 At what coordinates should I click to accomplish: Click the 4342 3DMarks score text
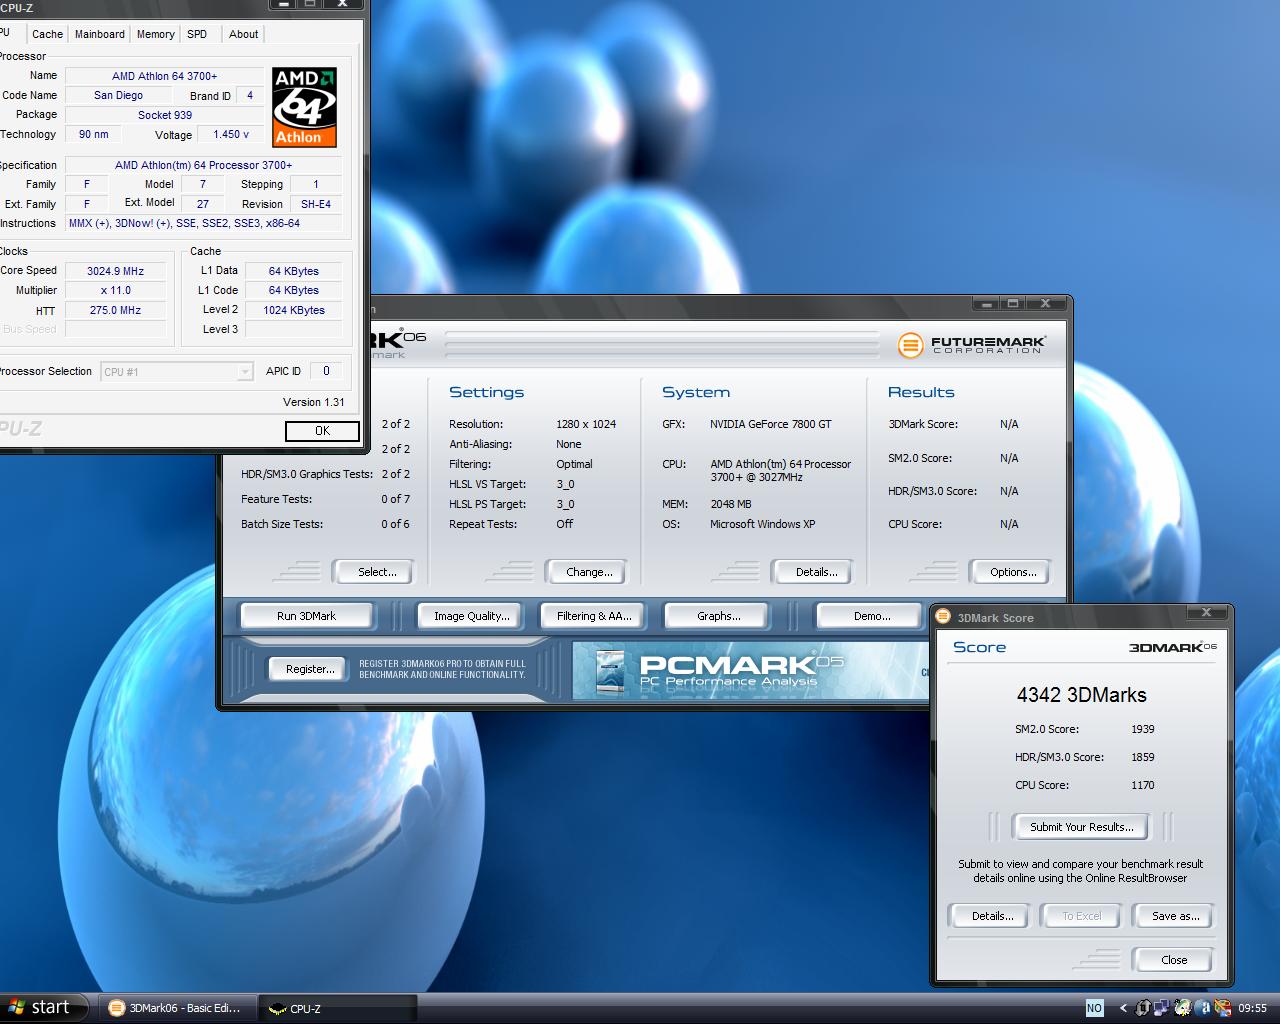[1081, 695]
